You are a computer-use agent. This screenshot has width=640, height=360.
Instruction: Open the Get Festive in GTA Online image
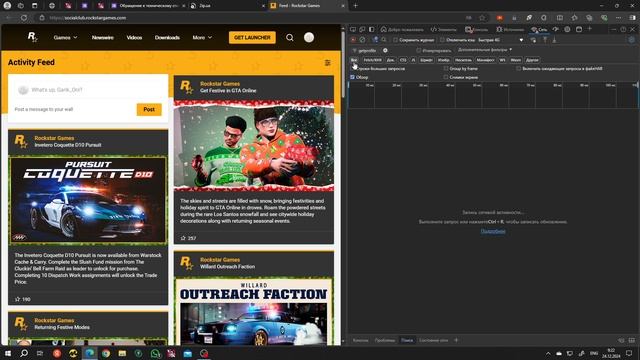(254, 146)
